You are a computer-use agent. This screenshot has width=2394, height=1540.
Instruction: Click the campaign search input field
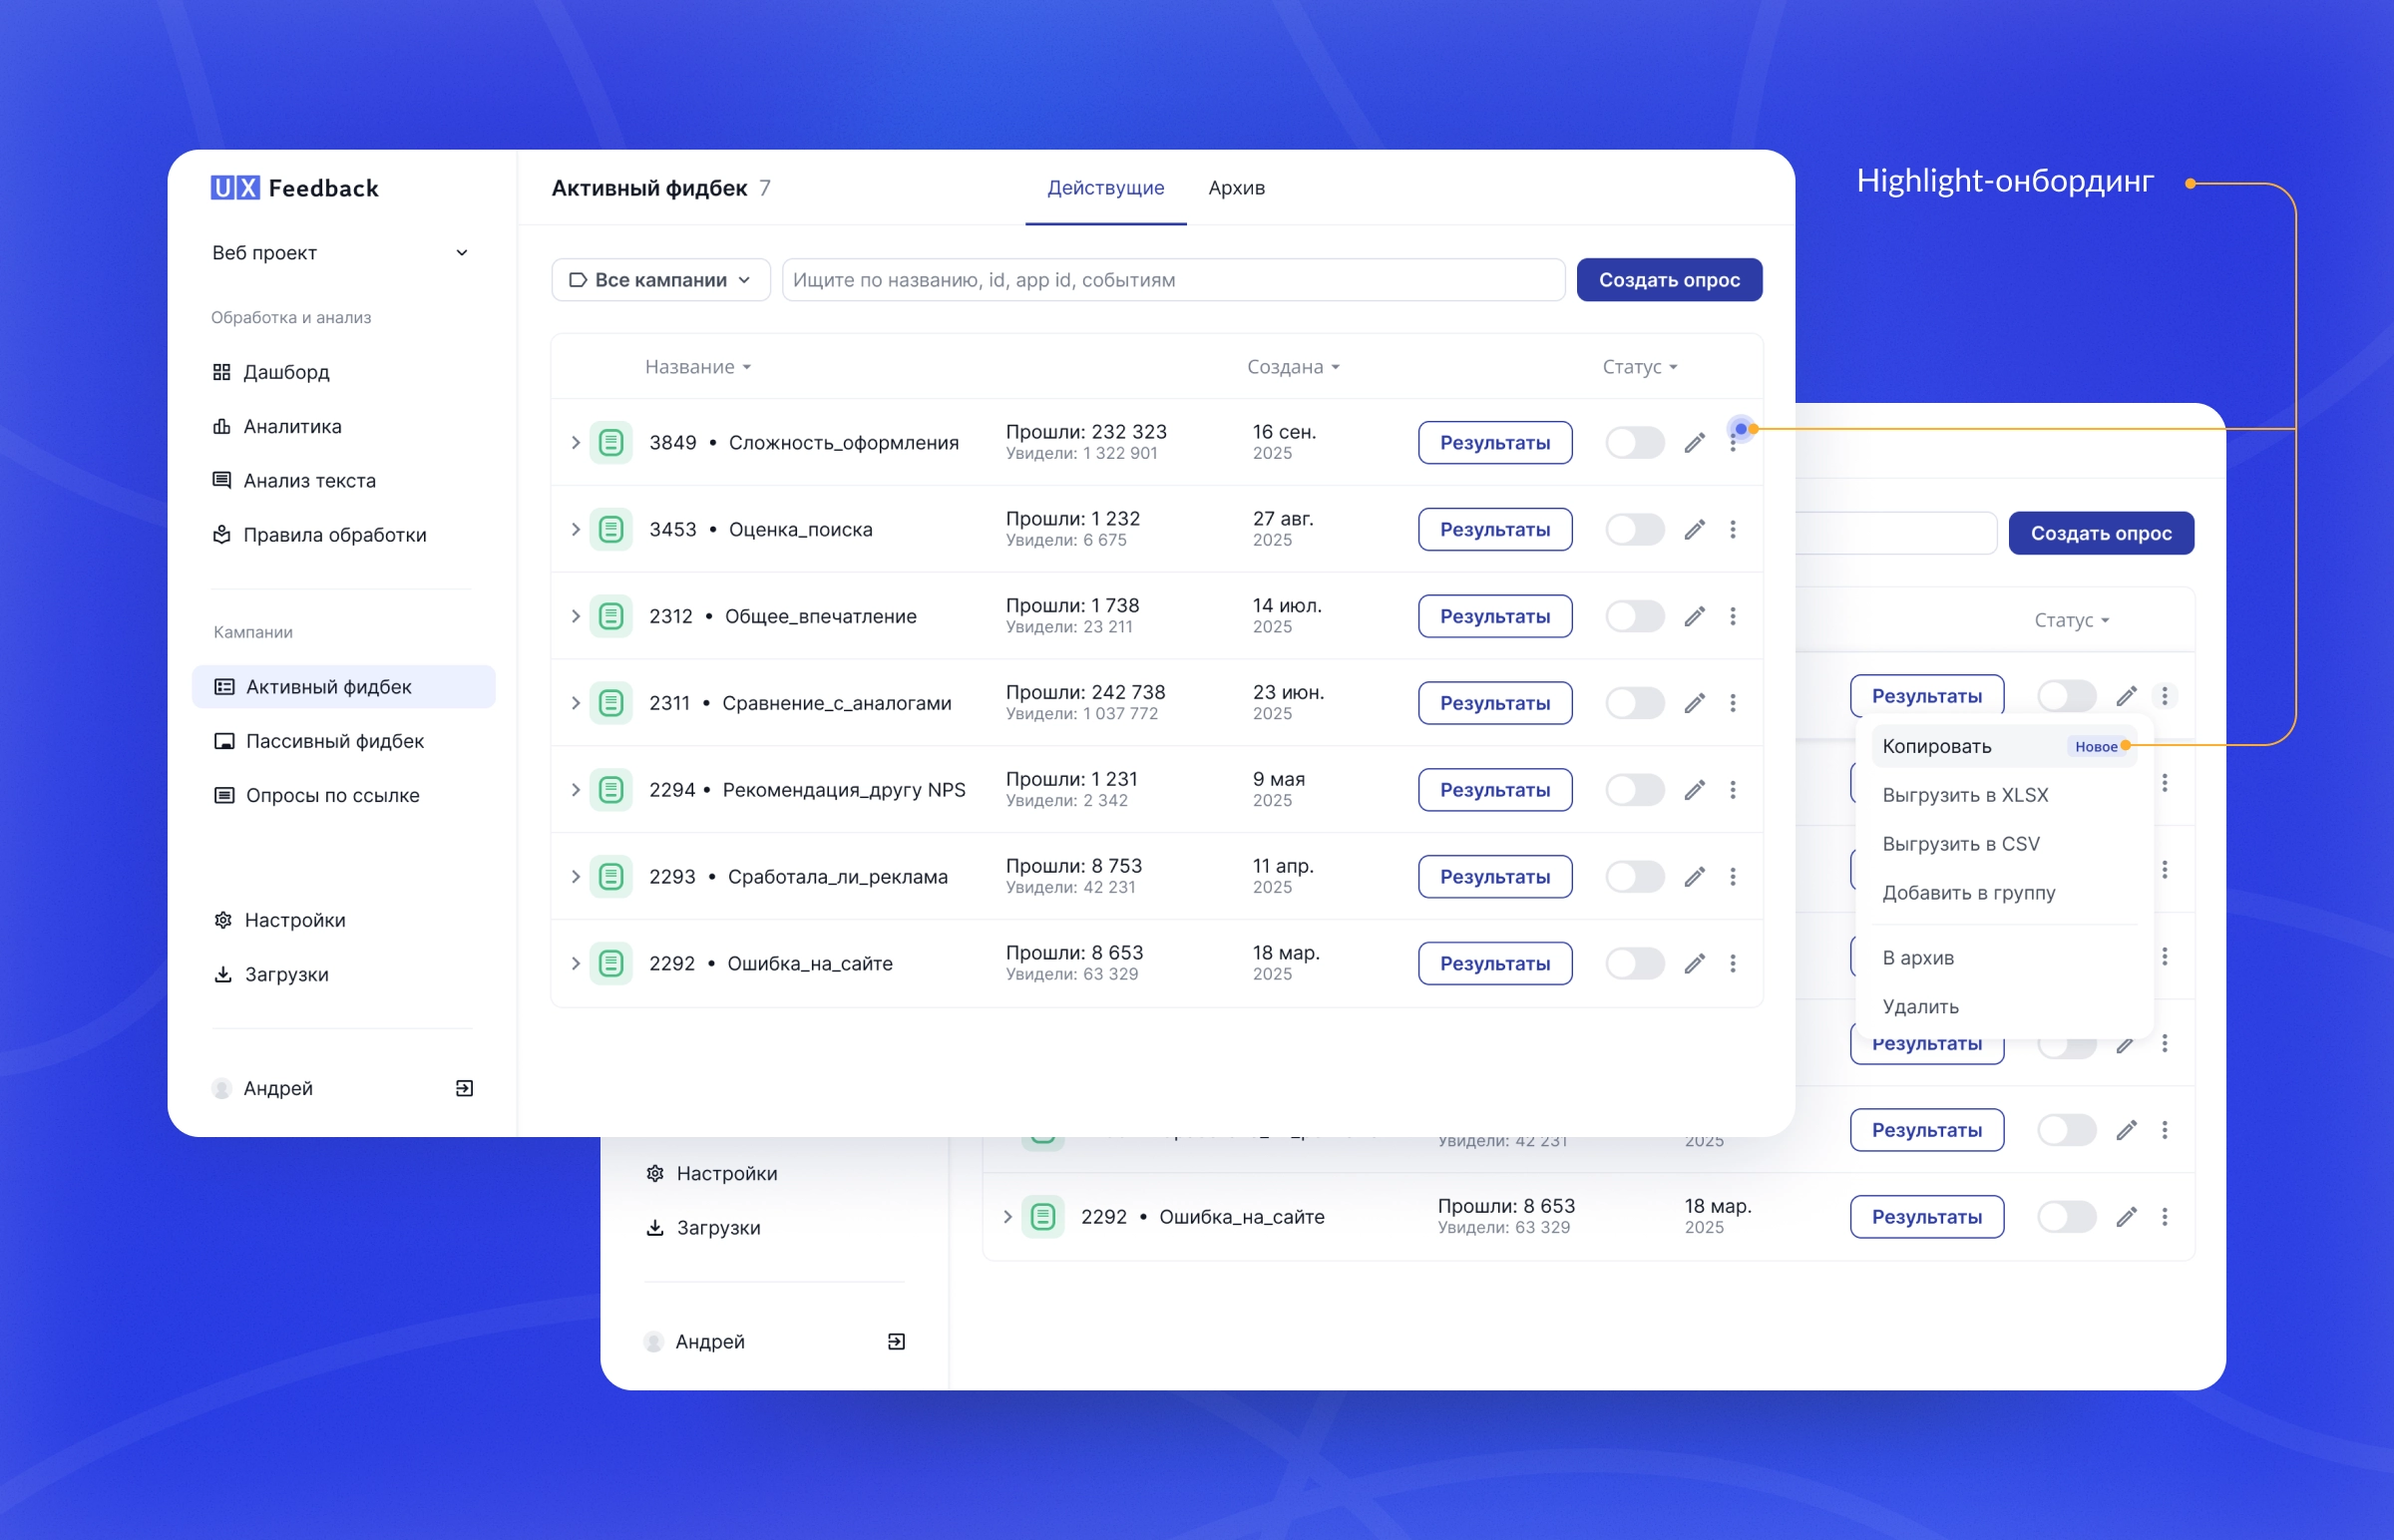tap(1172, 280)
